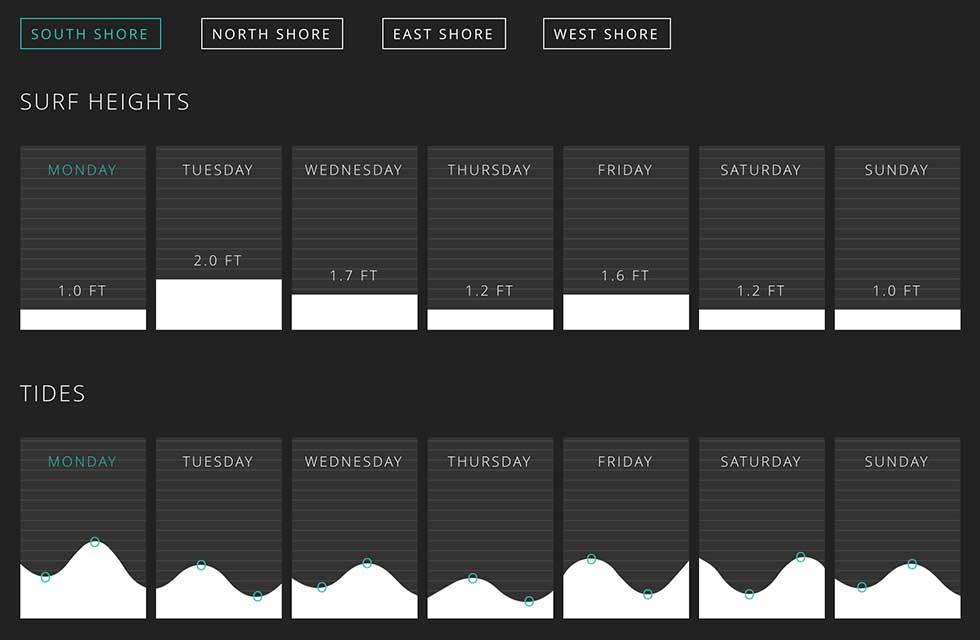Open the East Shore tab
The width and height of the screenshot is (980, 640).
pos(443,34)
